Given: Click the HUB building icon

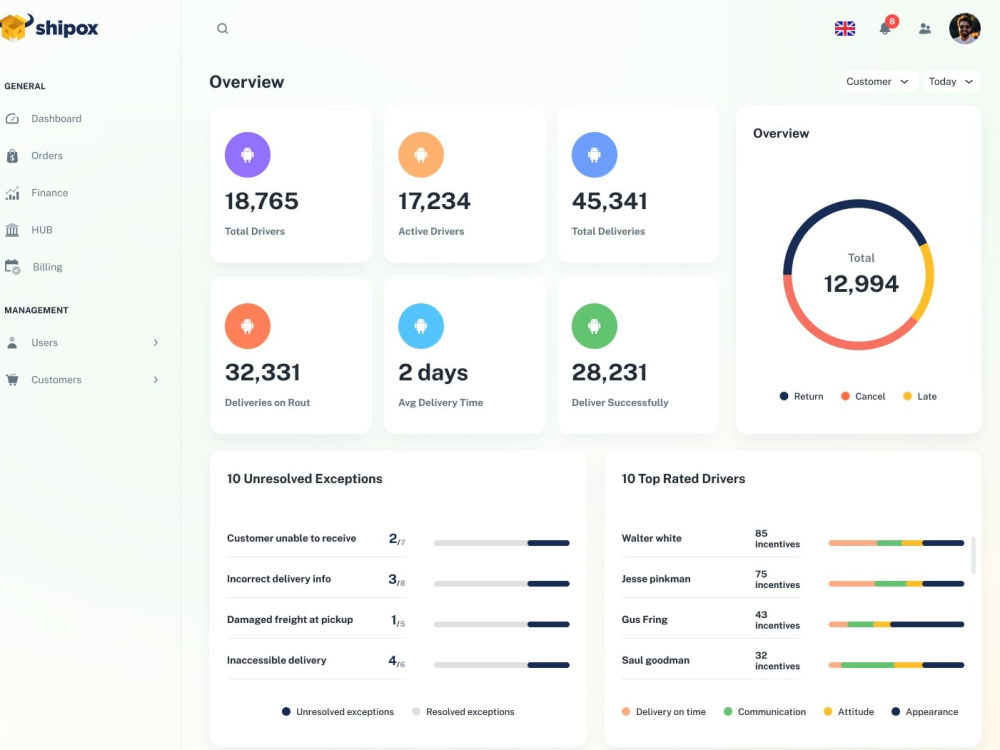Looking at the screenshot, I should tap(12, 230).
